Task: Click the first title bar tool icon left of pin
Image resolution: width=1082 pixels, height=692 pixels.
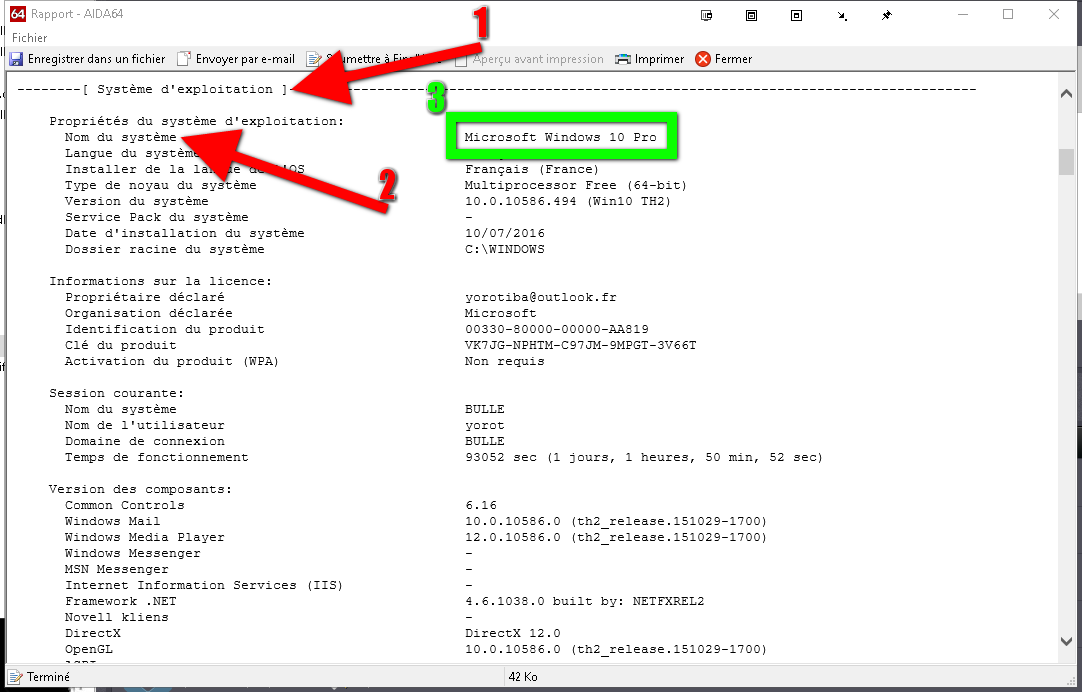Action: click(707, 16)
